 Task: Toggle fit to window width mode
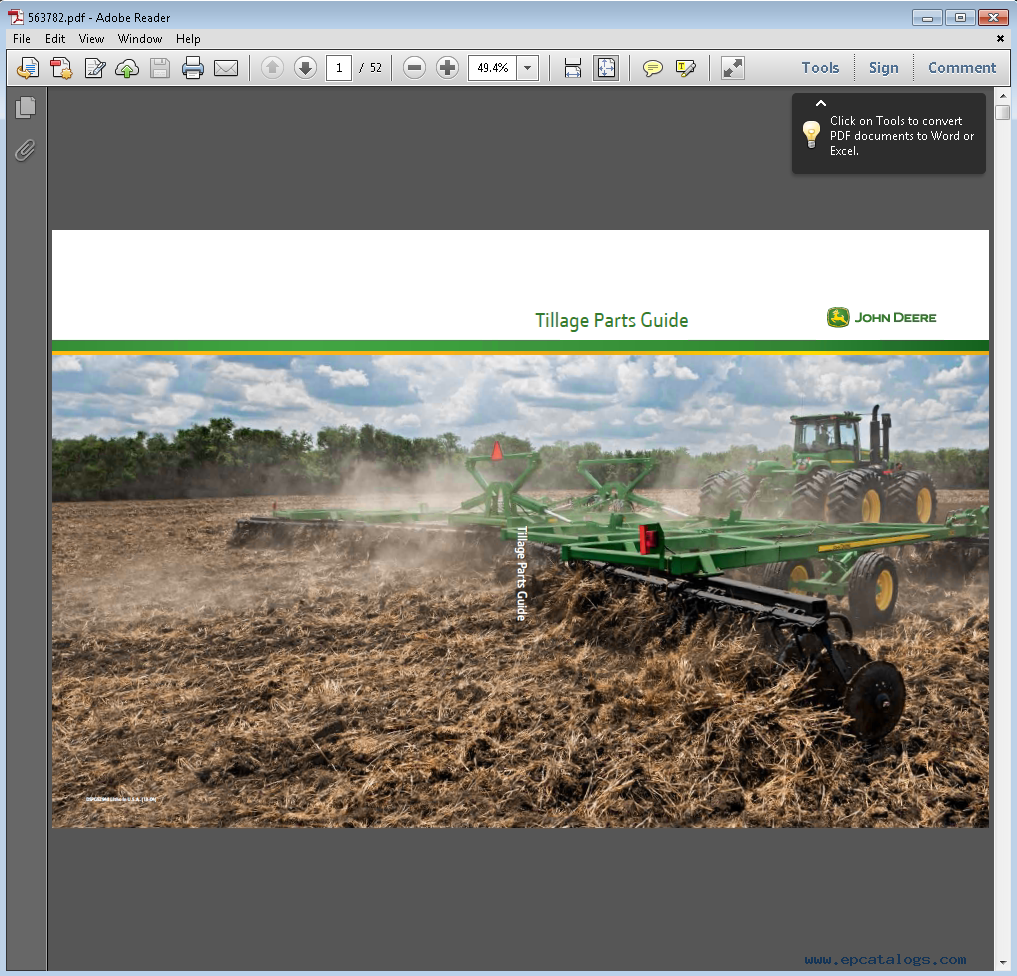coord(573,68)
